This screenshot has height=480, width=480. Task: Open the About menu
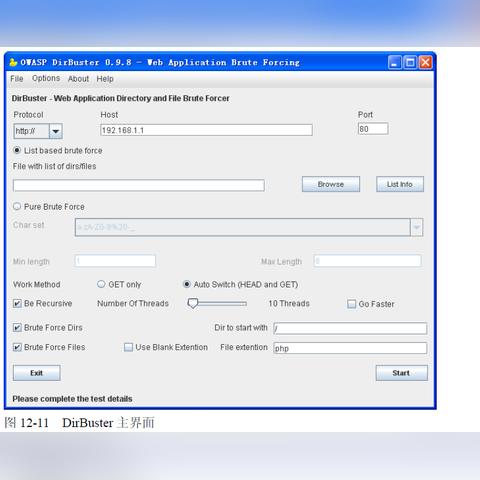(x=78, y=79)
